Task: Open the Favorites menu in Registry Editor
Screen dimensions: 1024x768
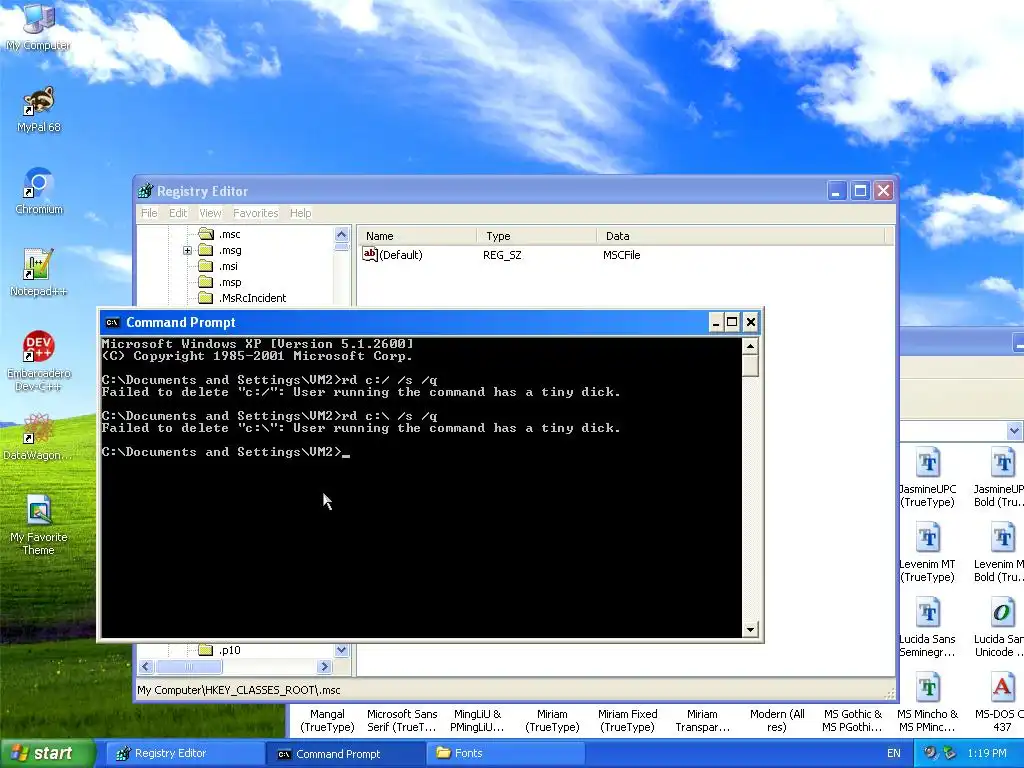Action: [x=255, y=213]
